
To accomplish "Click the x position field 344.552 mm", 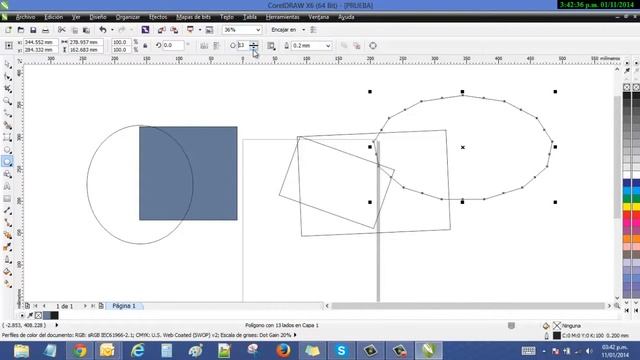I will 40,42.
